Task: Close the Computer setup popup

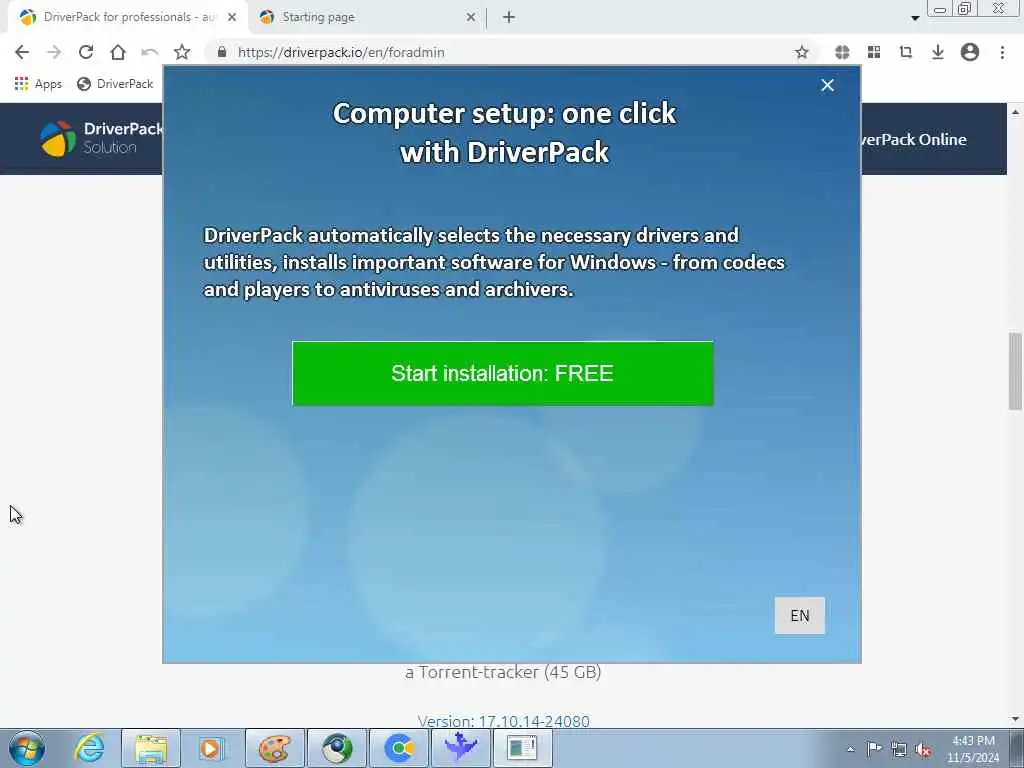Action: 827,86
